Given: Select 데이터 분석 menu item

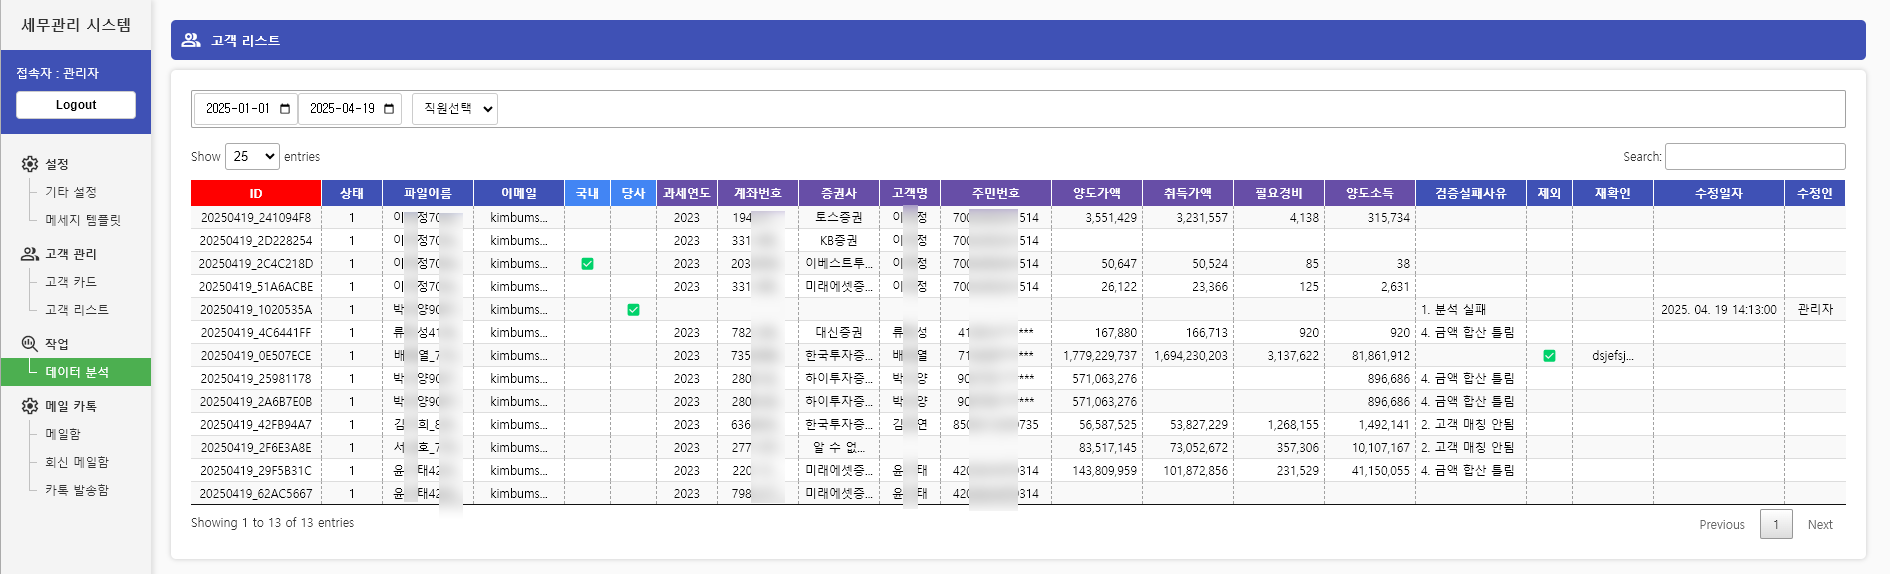Looking at the screenshot, I should [76, 372].
